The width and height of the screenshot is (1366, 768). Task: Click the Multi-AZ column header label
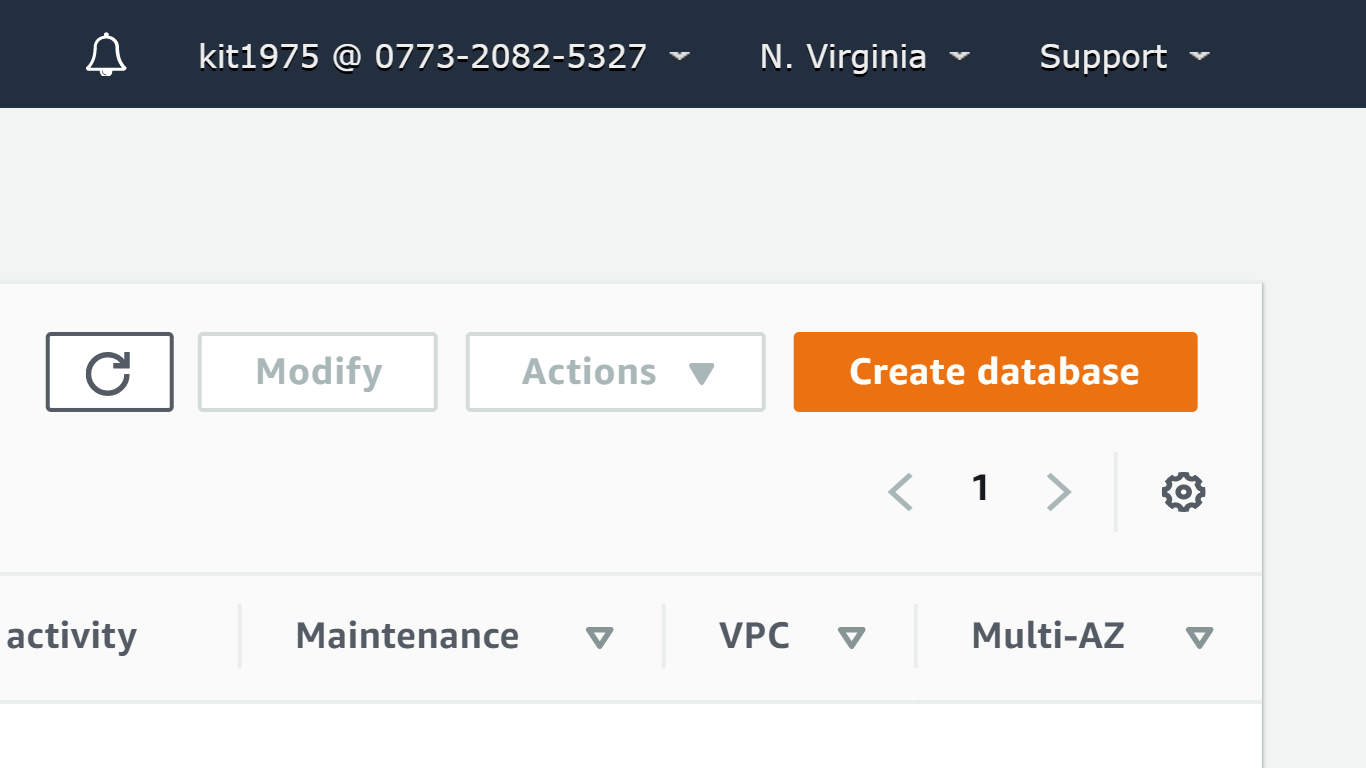click(x=1048, y=636)
